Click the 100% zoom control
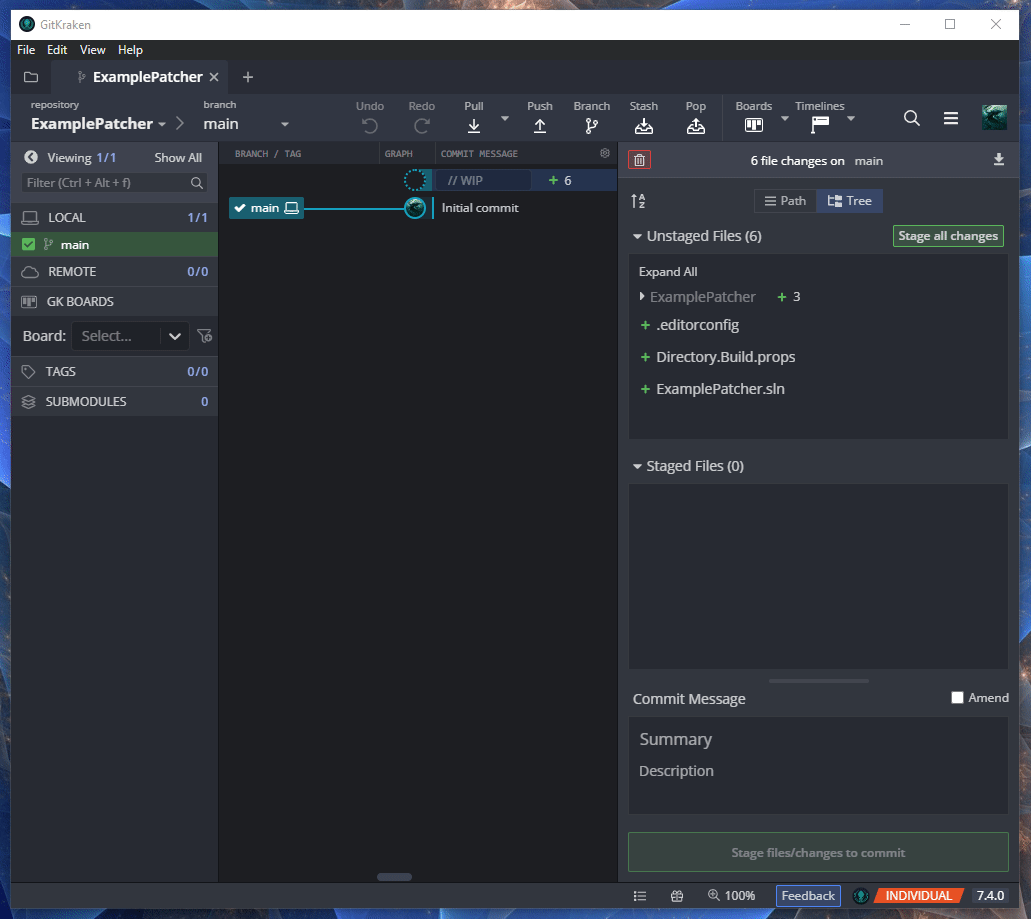This screenshot has height=919, width=1031. pyautogui.click(x=731, y=895)
